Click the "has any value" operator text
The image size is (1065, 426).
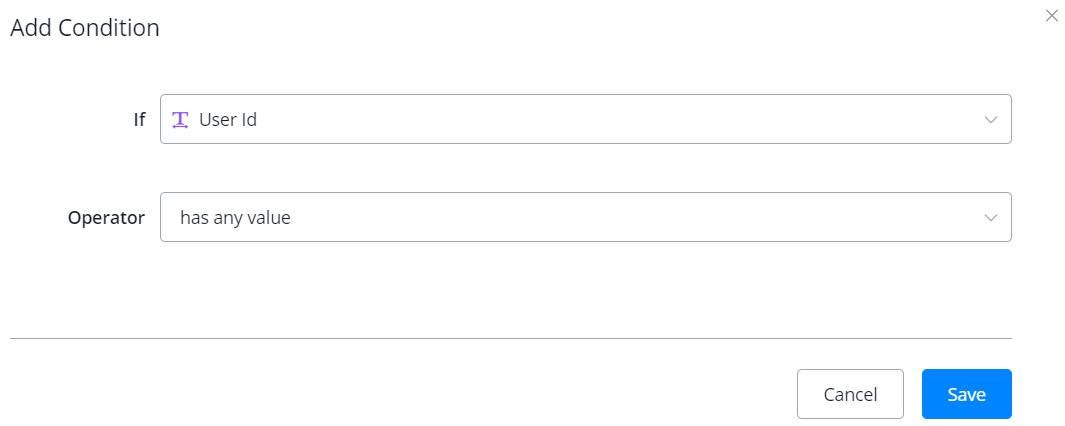tap(235, 217)
